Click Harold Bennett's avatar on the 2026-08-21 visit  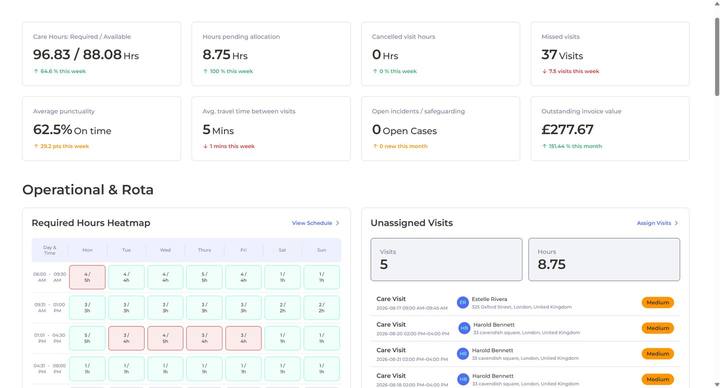click(463, 354)
